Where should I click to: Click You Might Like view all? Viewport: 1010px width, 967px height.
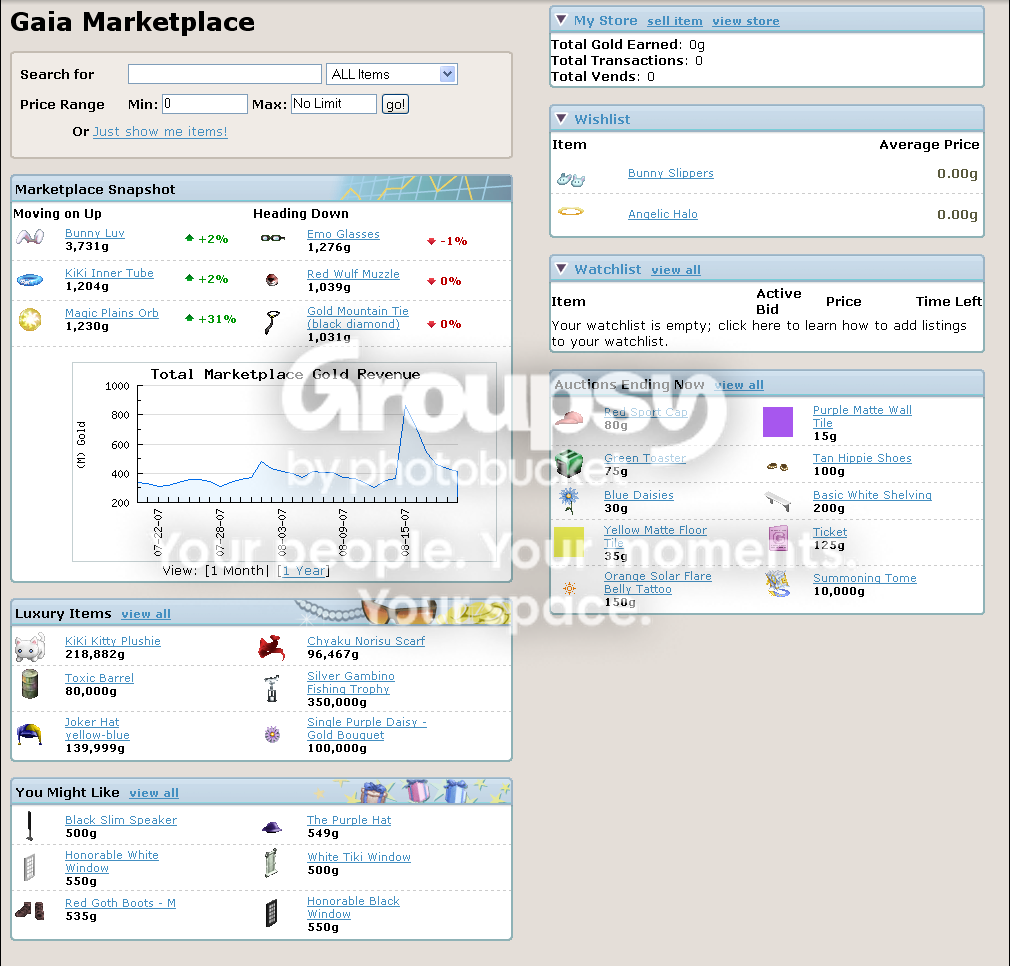[x=154, y=793]
